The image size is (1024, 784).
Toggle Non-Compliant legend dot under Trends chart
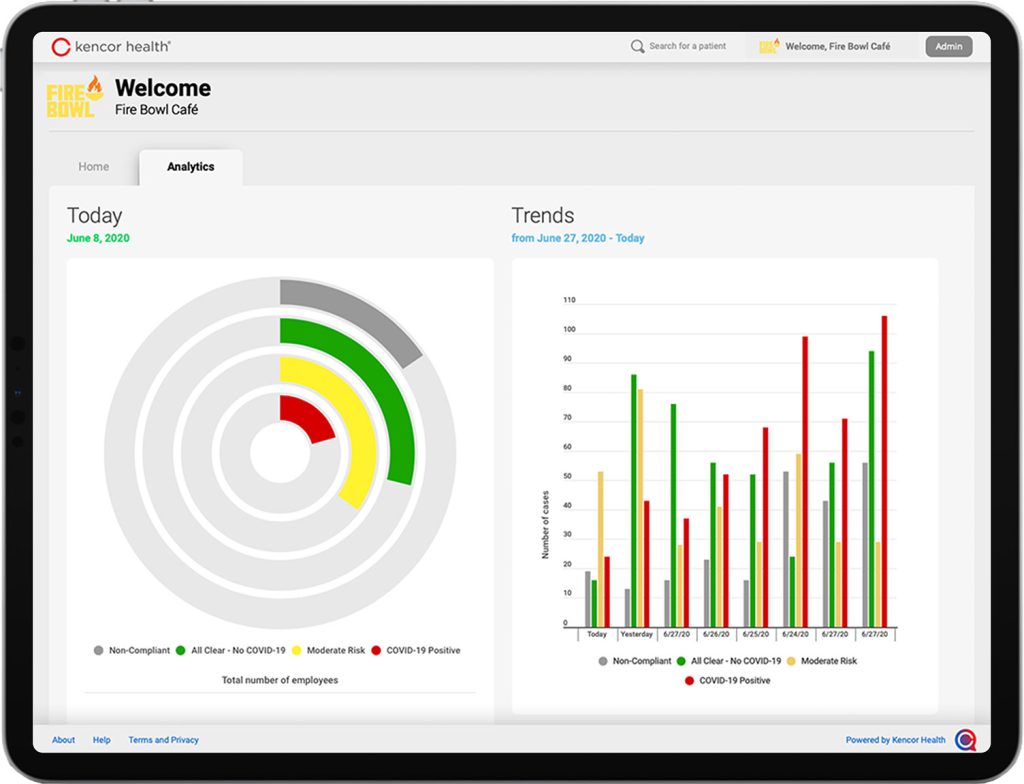[x=602, y=661]
